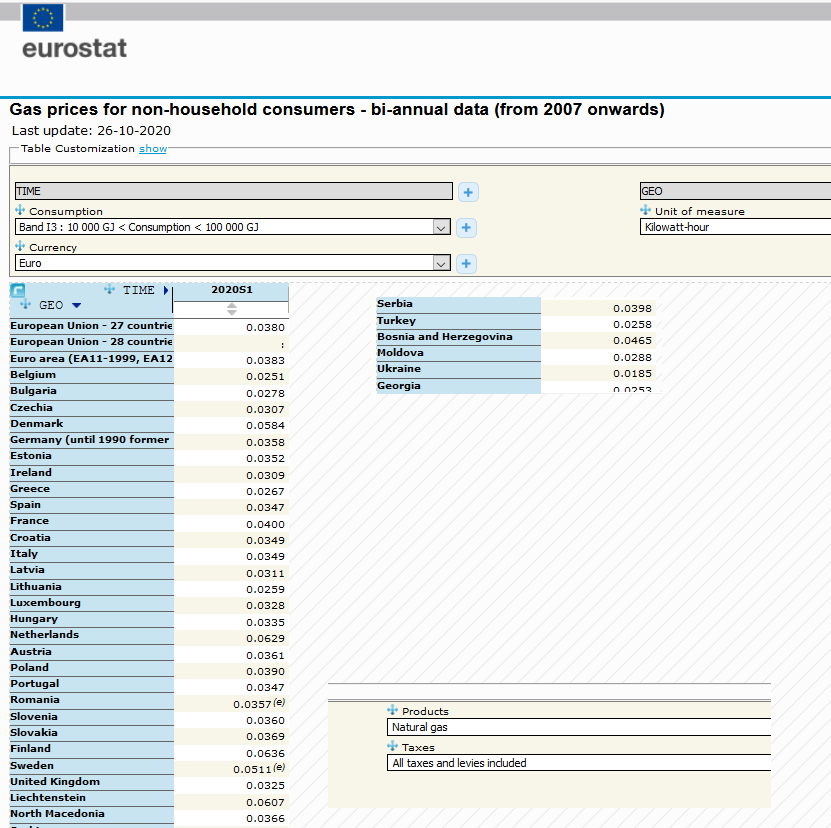The width and height of the screenshot is (831, 828).
Task: Click the show link for Table Customization
Action: (x=153, y=149)
